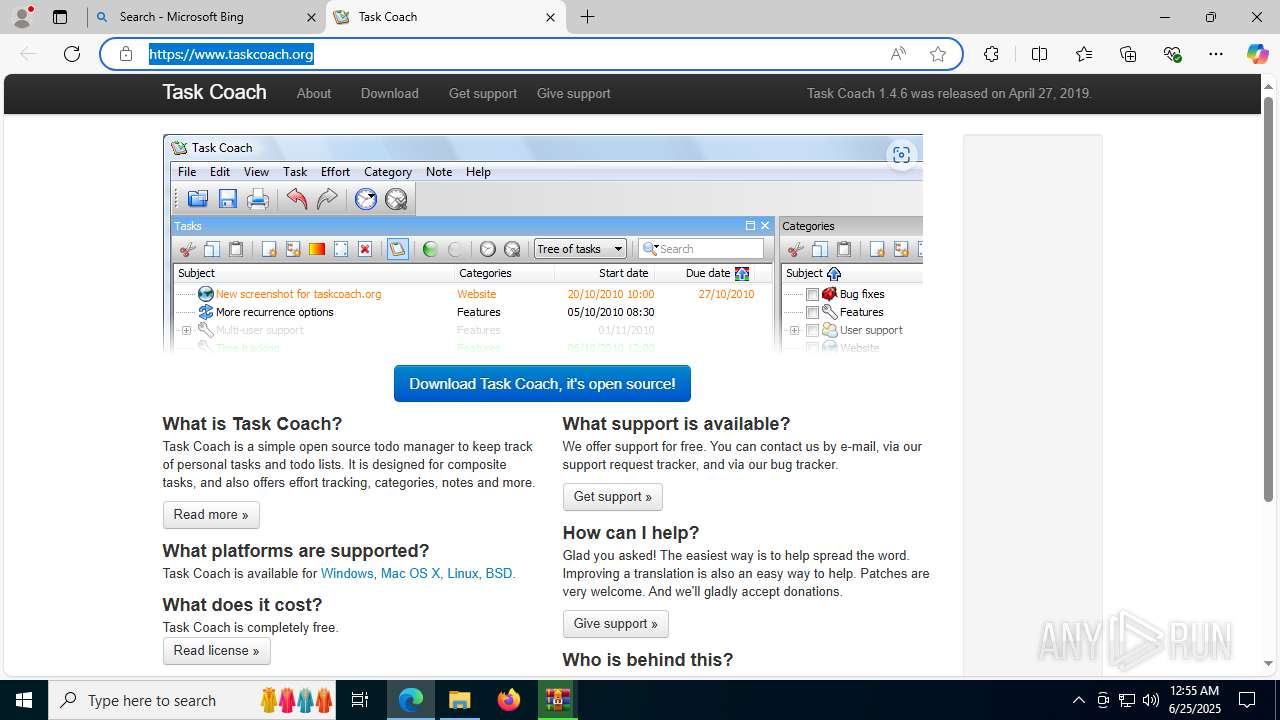Click the taskbar search box
Screen dimensions: 1280x720
pyautogui.click(x=193, y=700)
